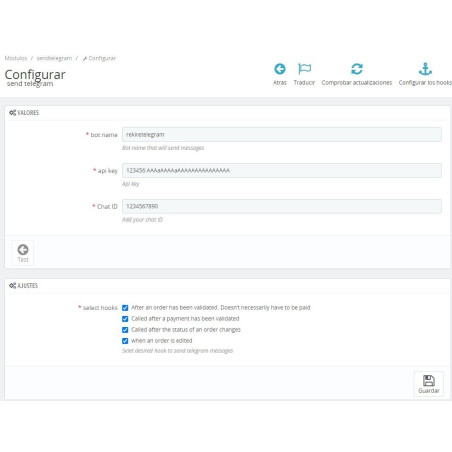
Task: Toggle 'when an order is edited' checkbox
Action: tap(125, 341)
